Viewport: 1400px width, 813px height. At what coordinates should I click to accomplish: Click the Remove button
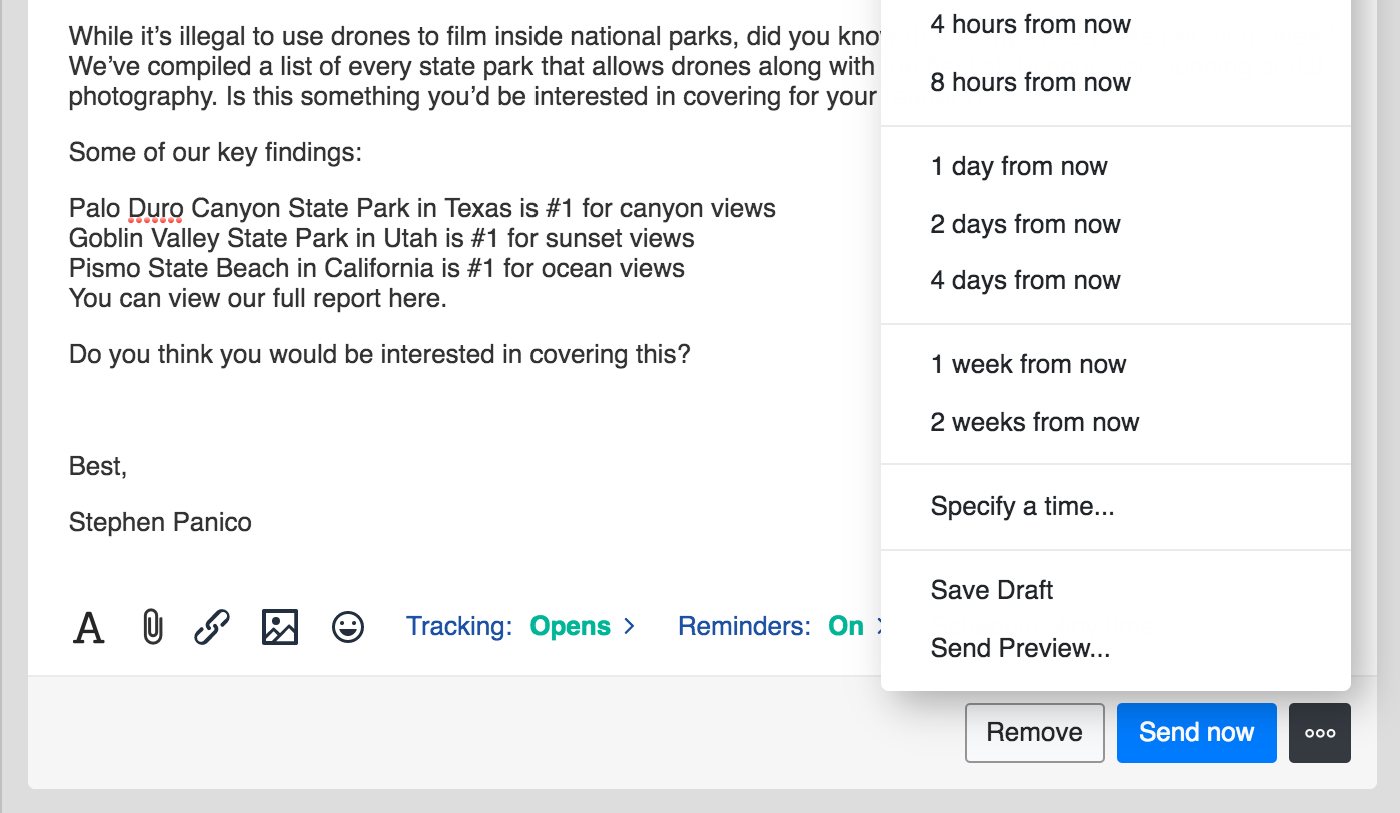click(x=1034, y=733)
